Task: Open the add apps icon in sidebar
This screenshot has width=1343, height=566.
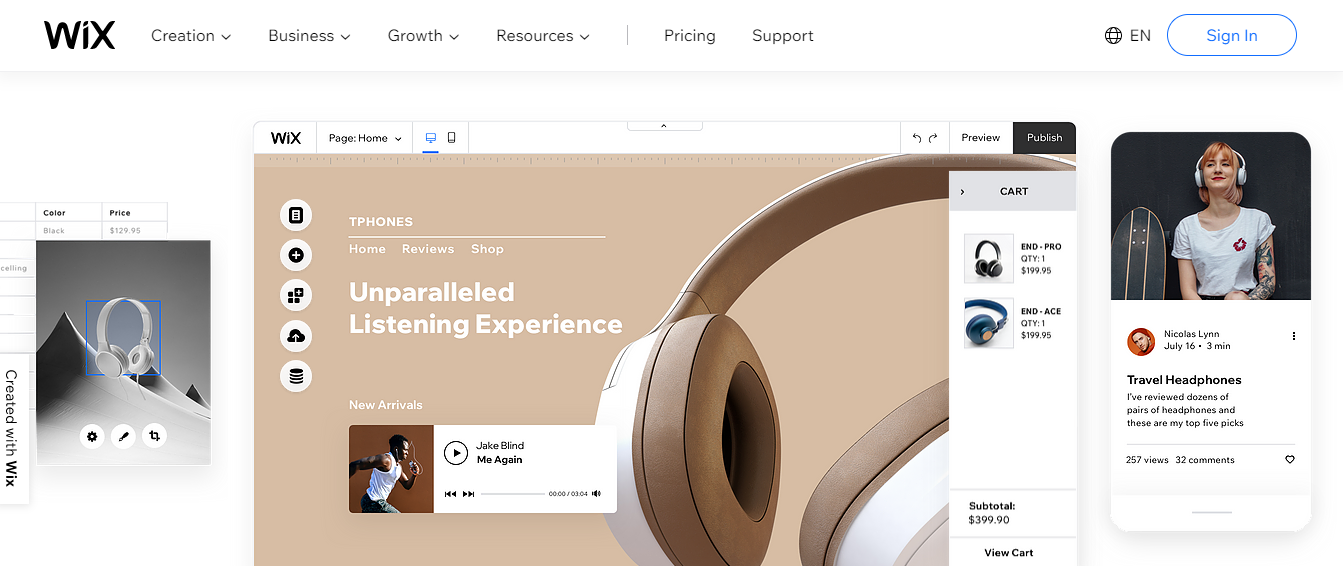Action: [296, 295]
